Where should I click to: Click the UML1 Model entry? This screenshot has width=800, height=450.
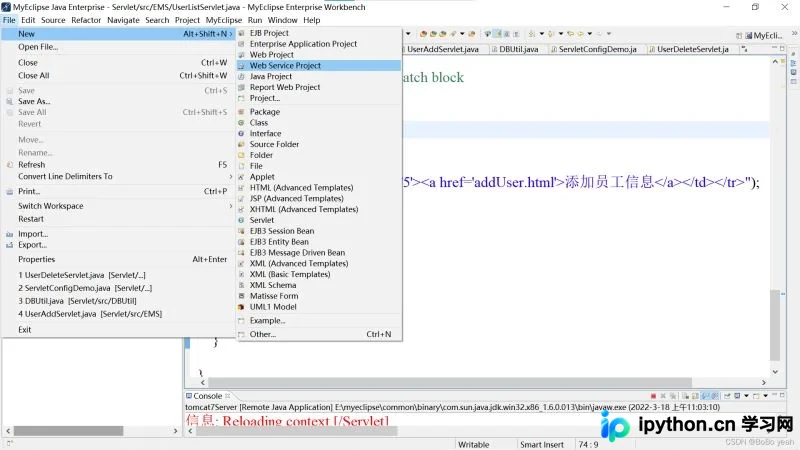pyautogui.click(x=319, y=307)
